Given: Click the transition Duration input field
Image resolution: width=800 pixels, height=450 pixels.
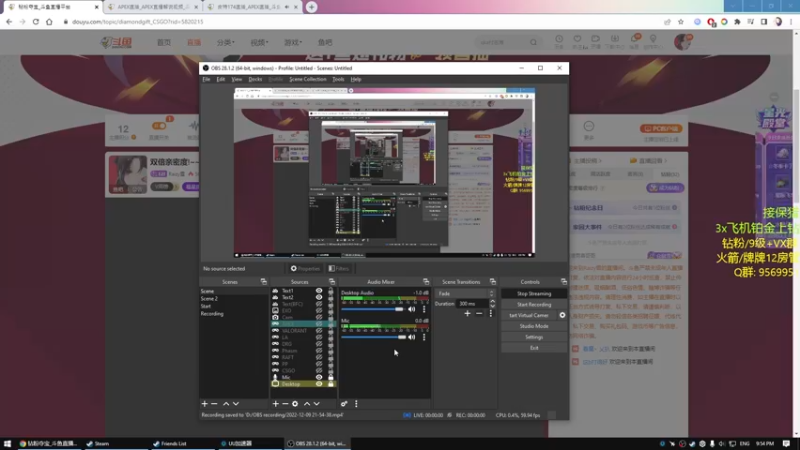Looking at the screenshot, I should coord(472,304).
